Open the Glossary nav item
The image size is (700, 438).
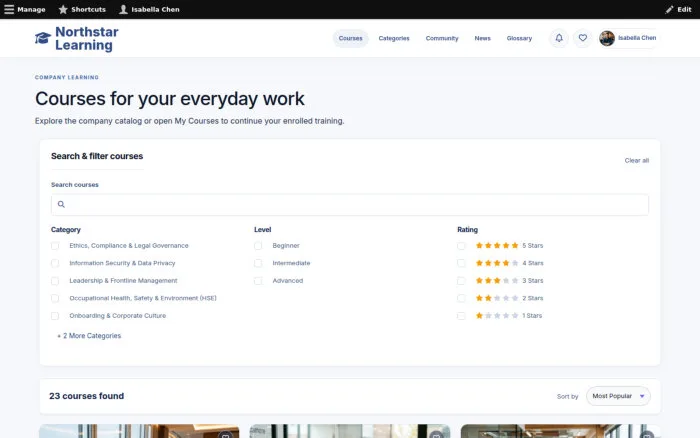coord(519,38)
